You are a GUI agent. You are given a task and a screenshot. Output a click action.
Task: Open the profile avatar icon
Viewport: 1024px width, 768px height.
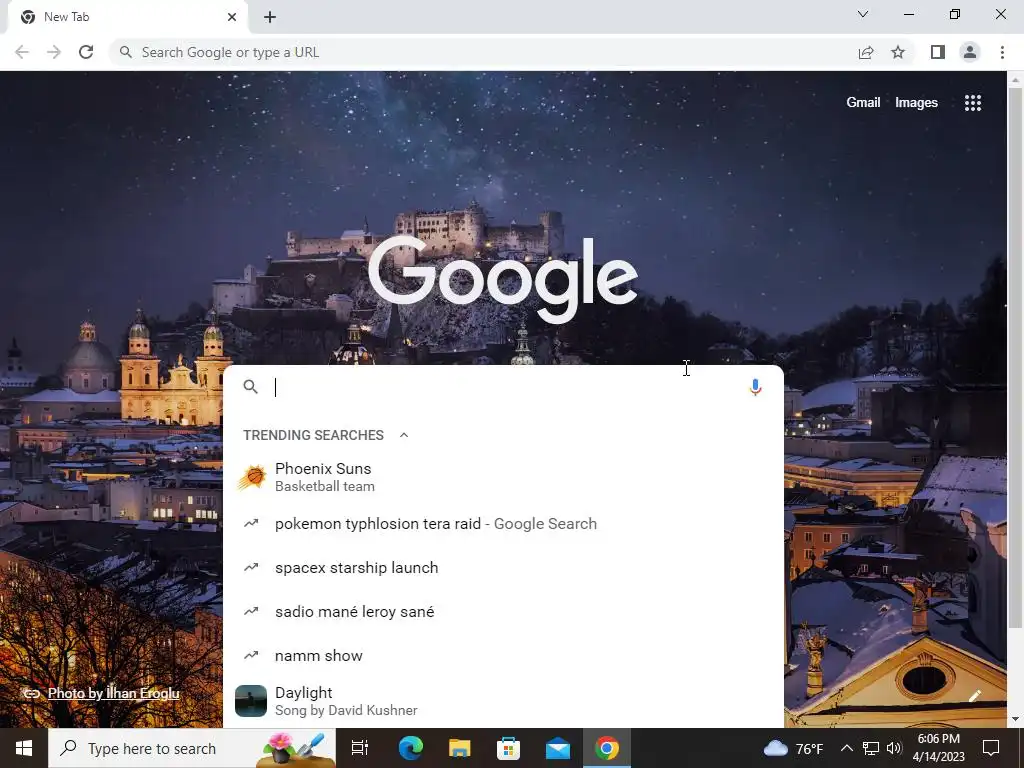970,52
